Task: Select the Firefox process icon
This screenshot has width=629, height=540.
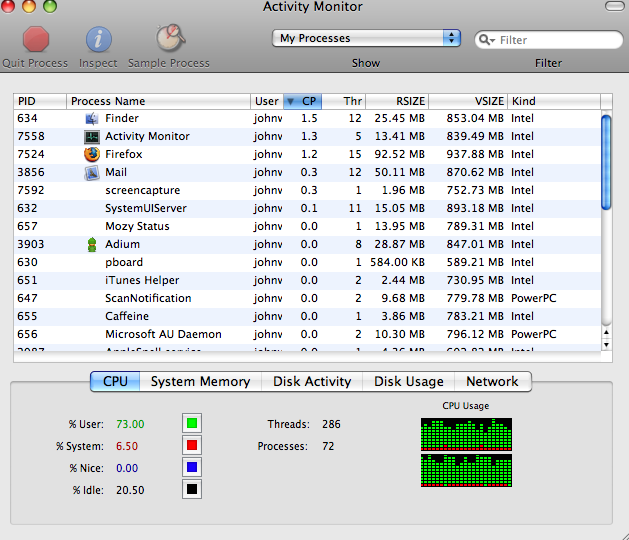Action: pos(92,154)
